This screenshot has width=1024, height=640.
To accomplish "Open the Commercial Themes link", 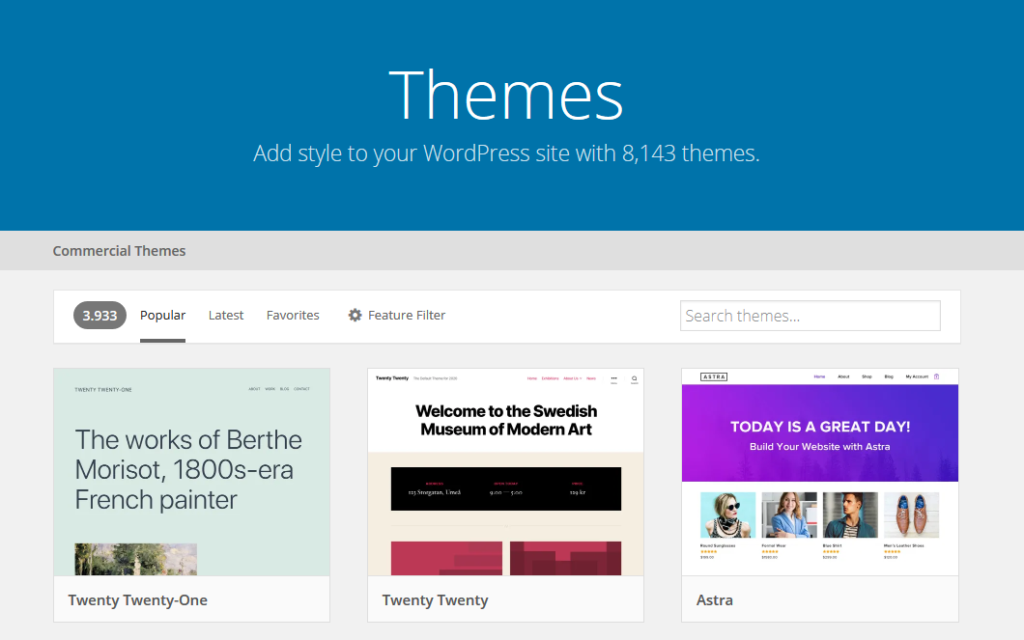I will 119,251.
